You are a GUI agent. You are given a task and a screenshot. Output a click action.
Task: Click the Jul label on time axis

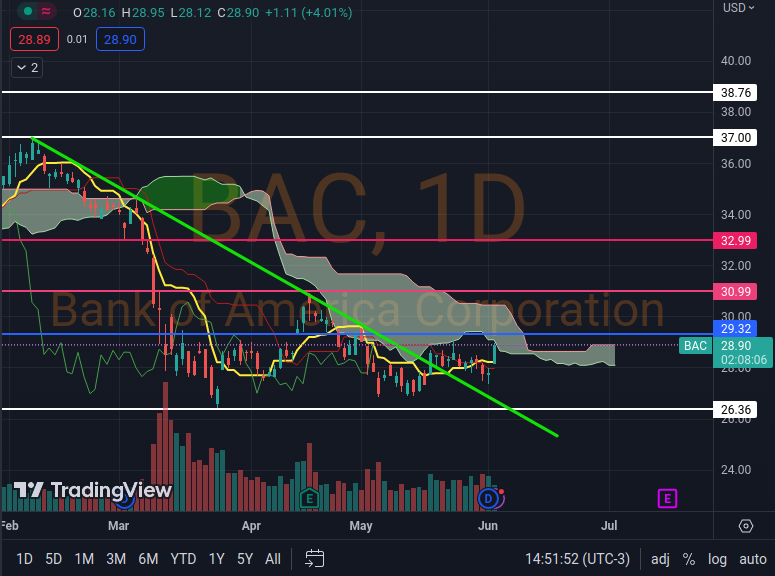tap(609, 526)
